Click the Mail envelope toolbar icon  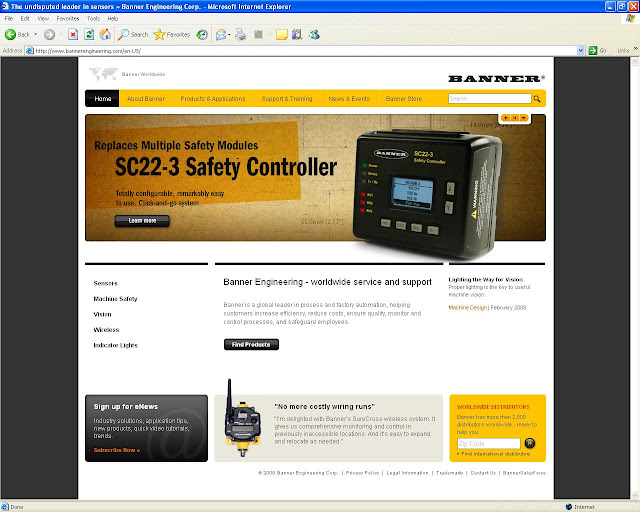pyautogui.click(x=221, y=35)
